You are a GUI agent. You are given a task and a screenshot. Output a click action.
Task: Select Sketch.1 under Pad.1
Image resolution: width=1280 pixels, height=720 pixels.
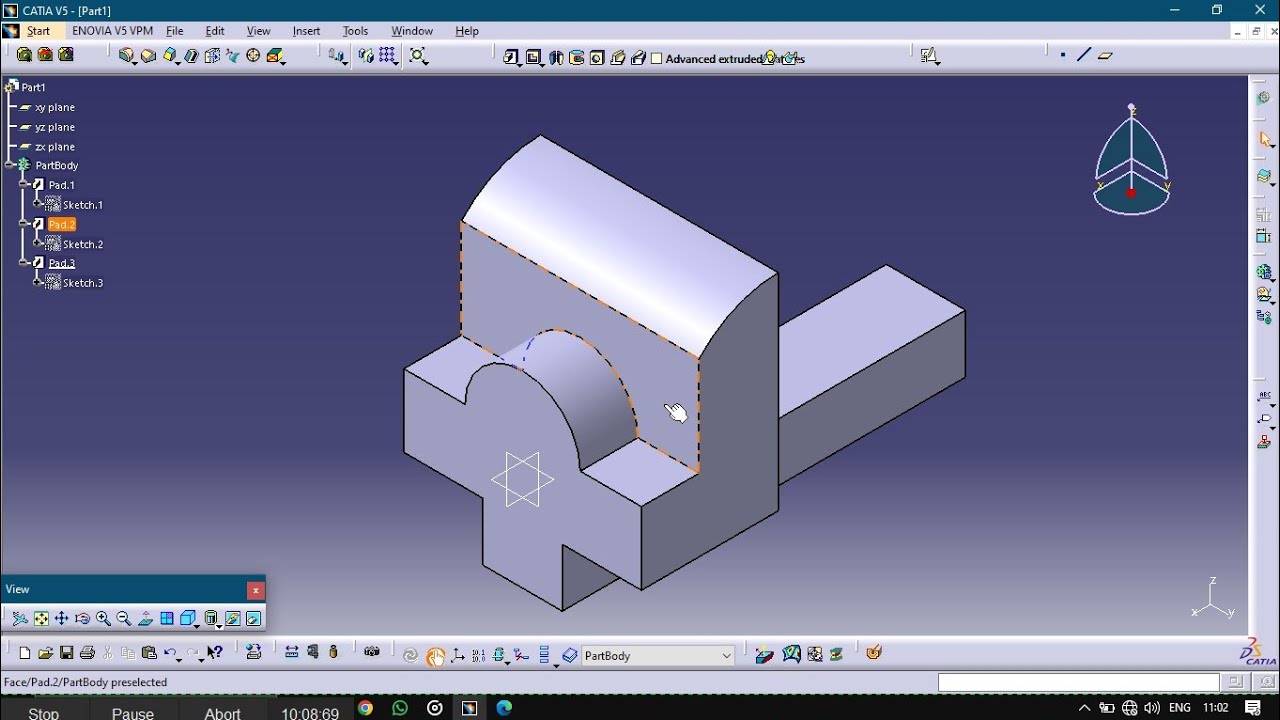(83, 205)
